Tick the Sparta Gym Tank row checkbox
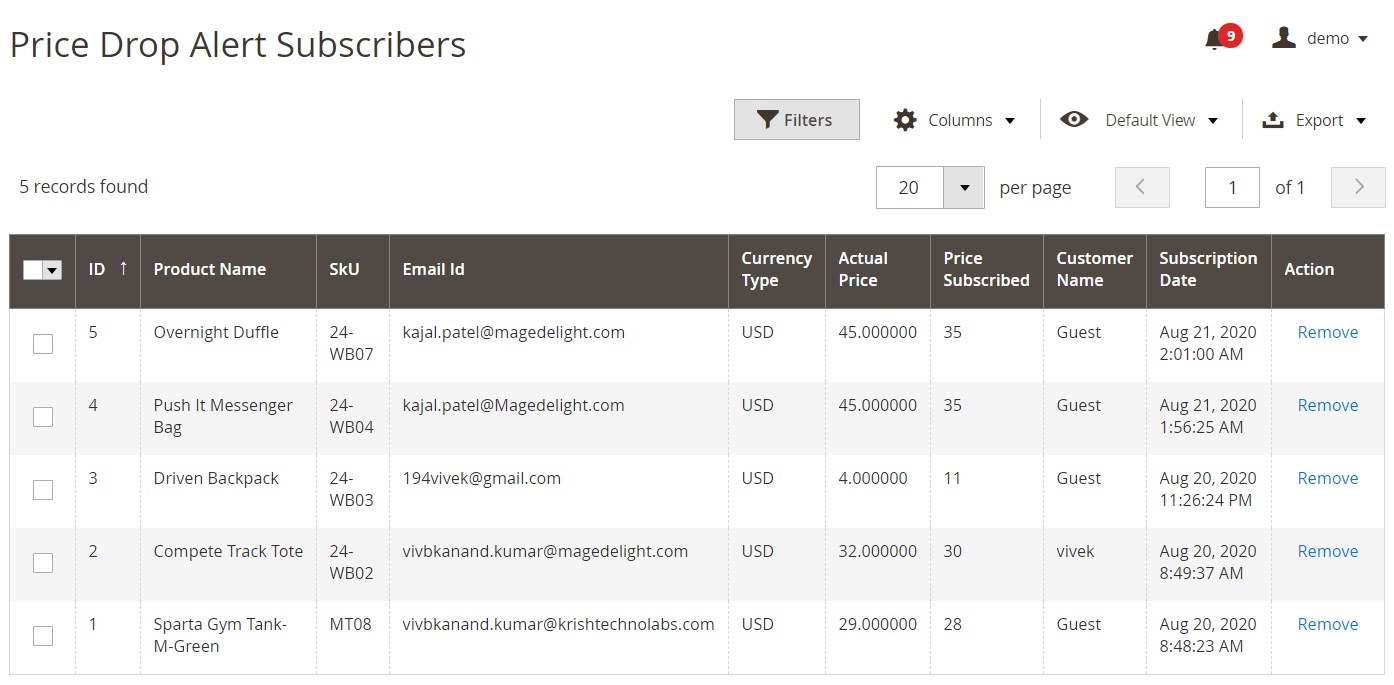The image size is (1394, 685). pos(43,636)
